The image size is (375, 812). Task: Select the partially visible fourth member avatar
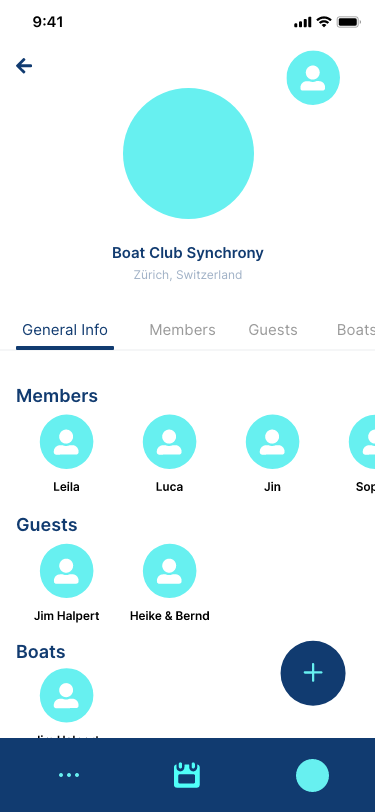coord(362,441)
